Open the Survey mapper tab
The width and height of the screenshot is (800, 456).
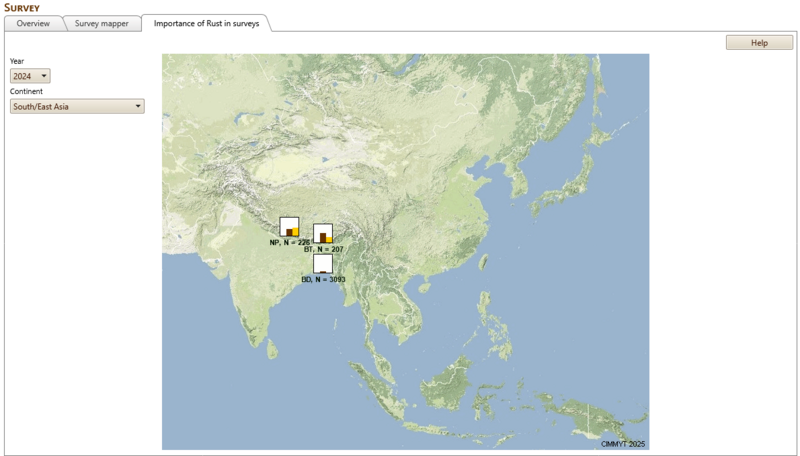coord(101,23)
